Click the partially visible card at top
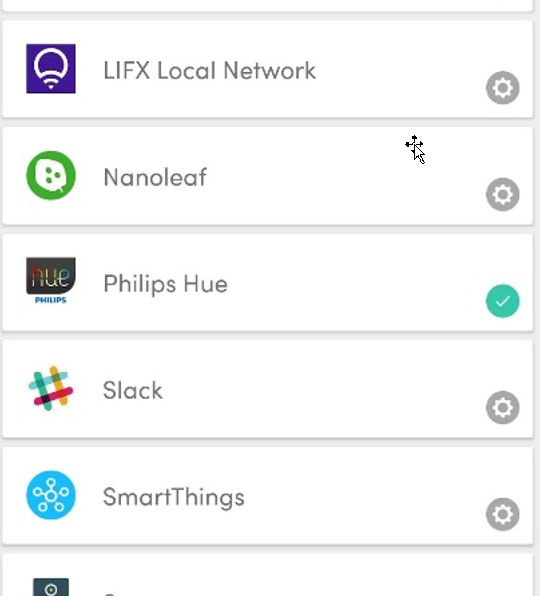Image resolution: width=540 pixels, height=596 pixels. click(x=268, y=5)
